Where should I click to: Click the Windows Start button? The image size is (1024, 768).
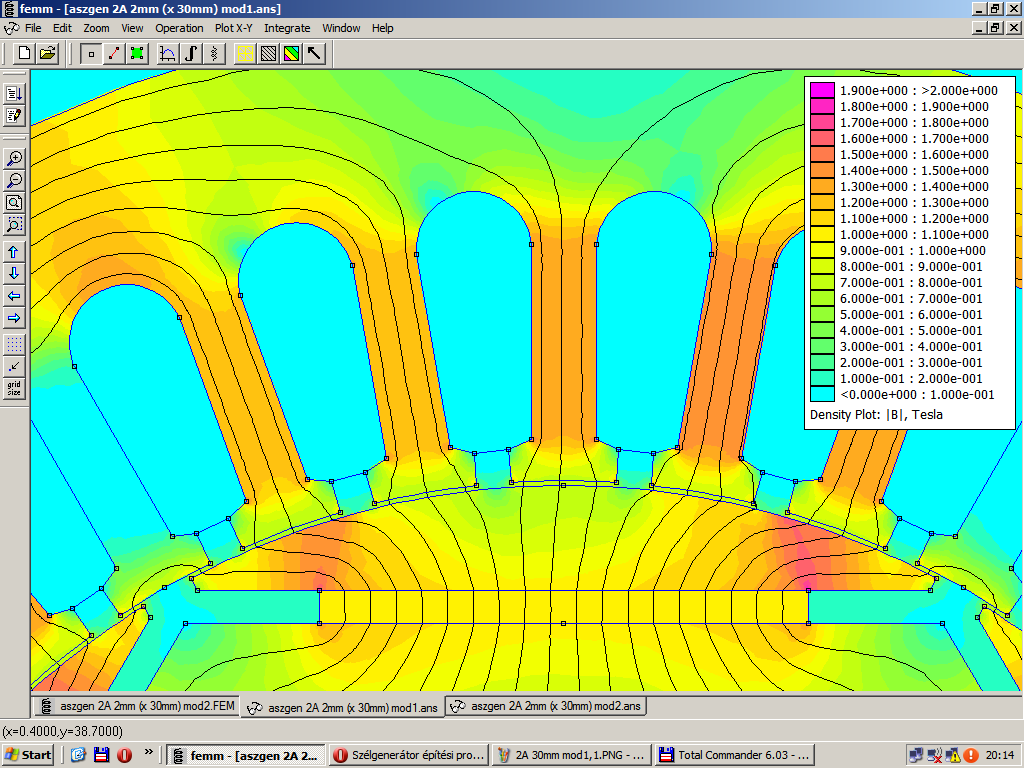[27, 755]
